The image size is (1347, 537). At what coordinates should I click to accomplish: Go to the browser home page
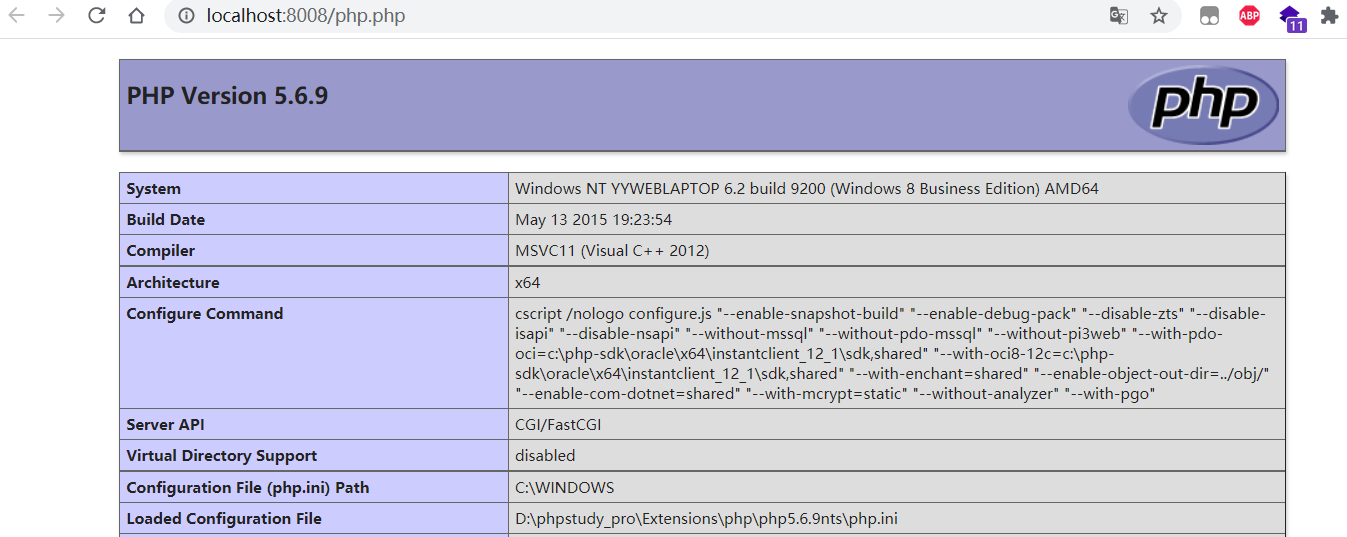tap(136, 16)
